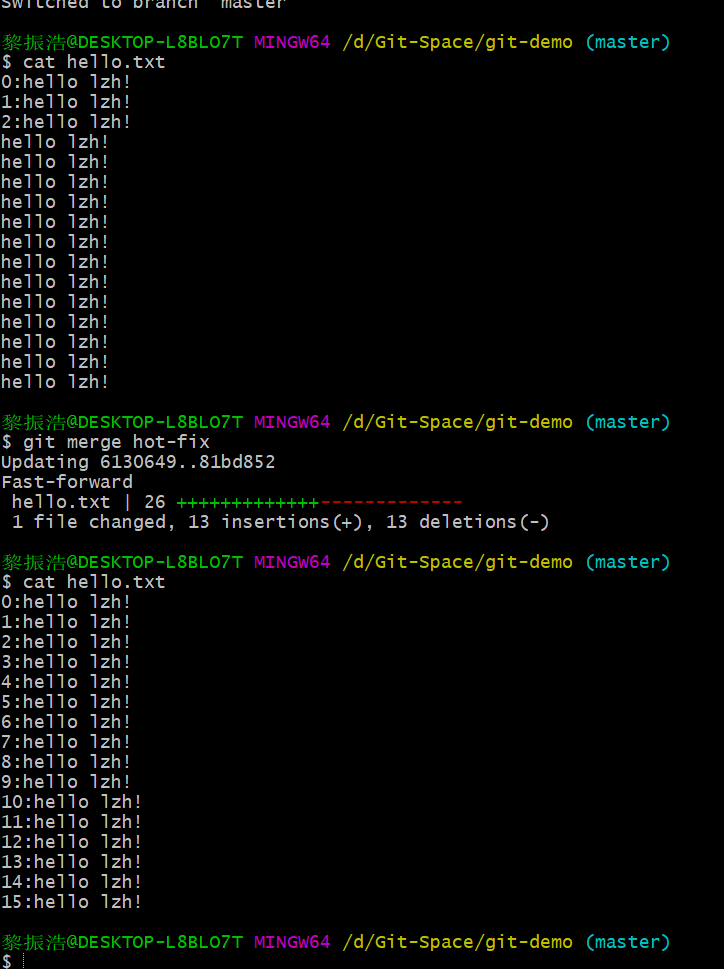Click the line "14:hello lzh!"
This screenshot has height=969, width=724.
coord(72,882)
